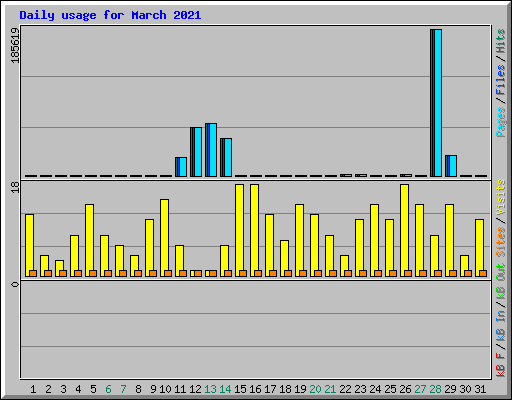Click the 18 maximum visits axis label
This screenshot has height=400, width=512.
15,187
